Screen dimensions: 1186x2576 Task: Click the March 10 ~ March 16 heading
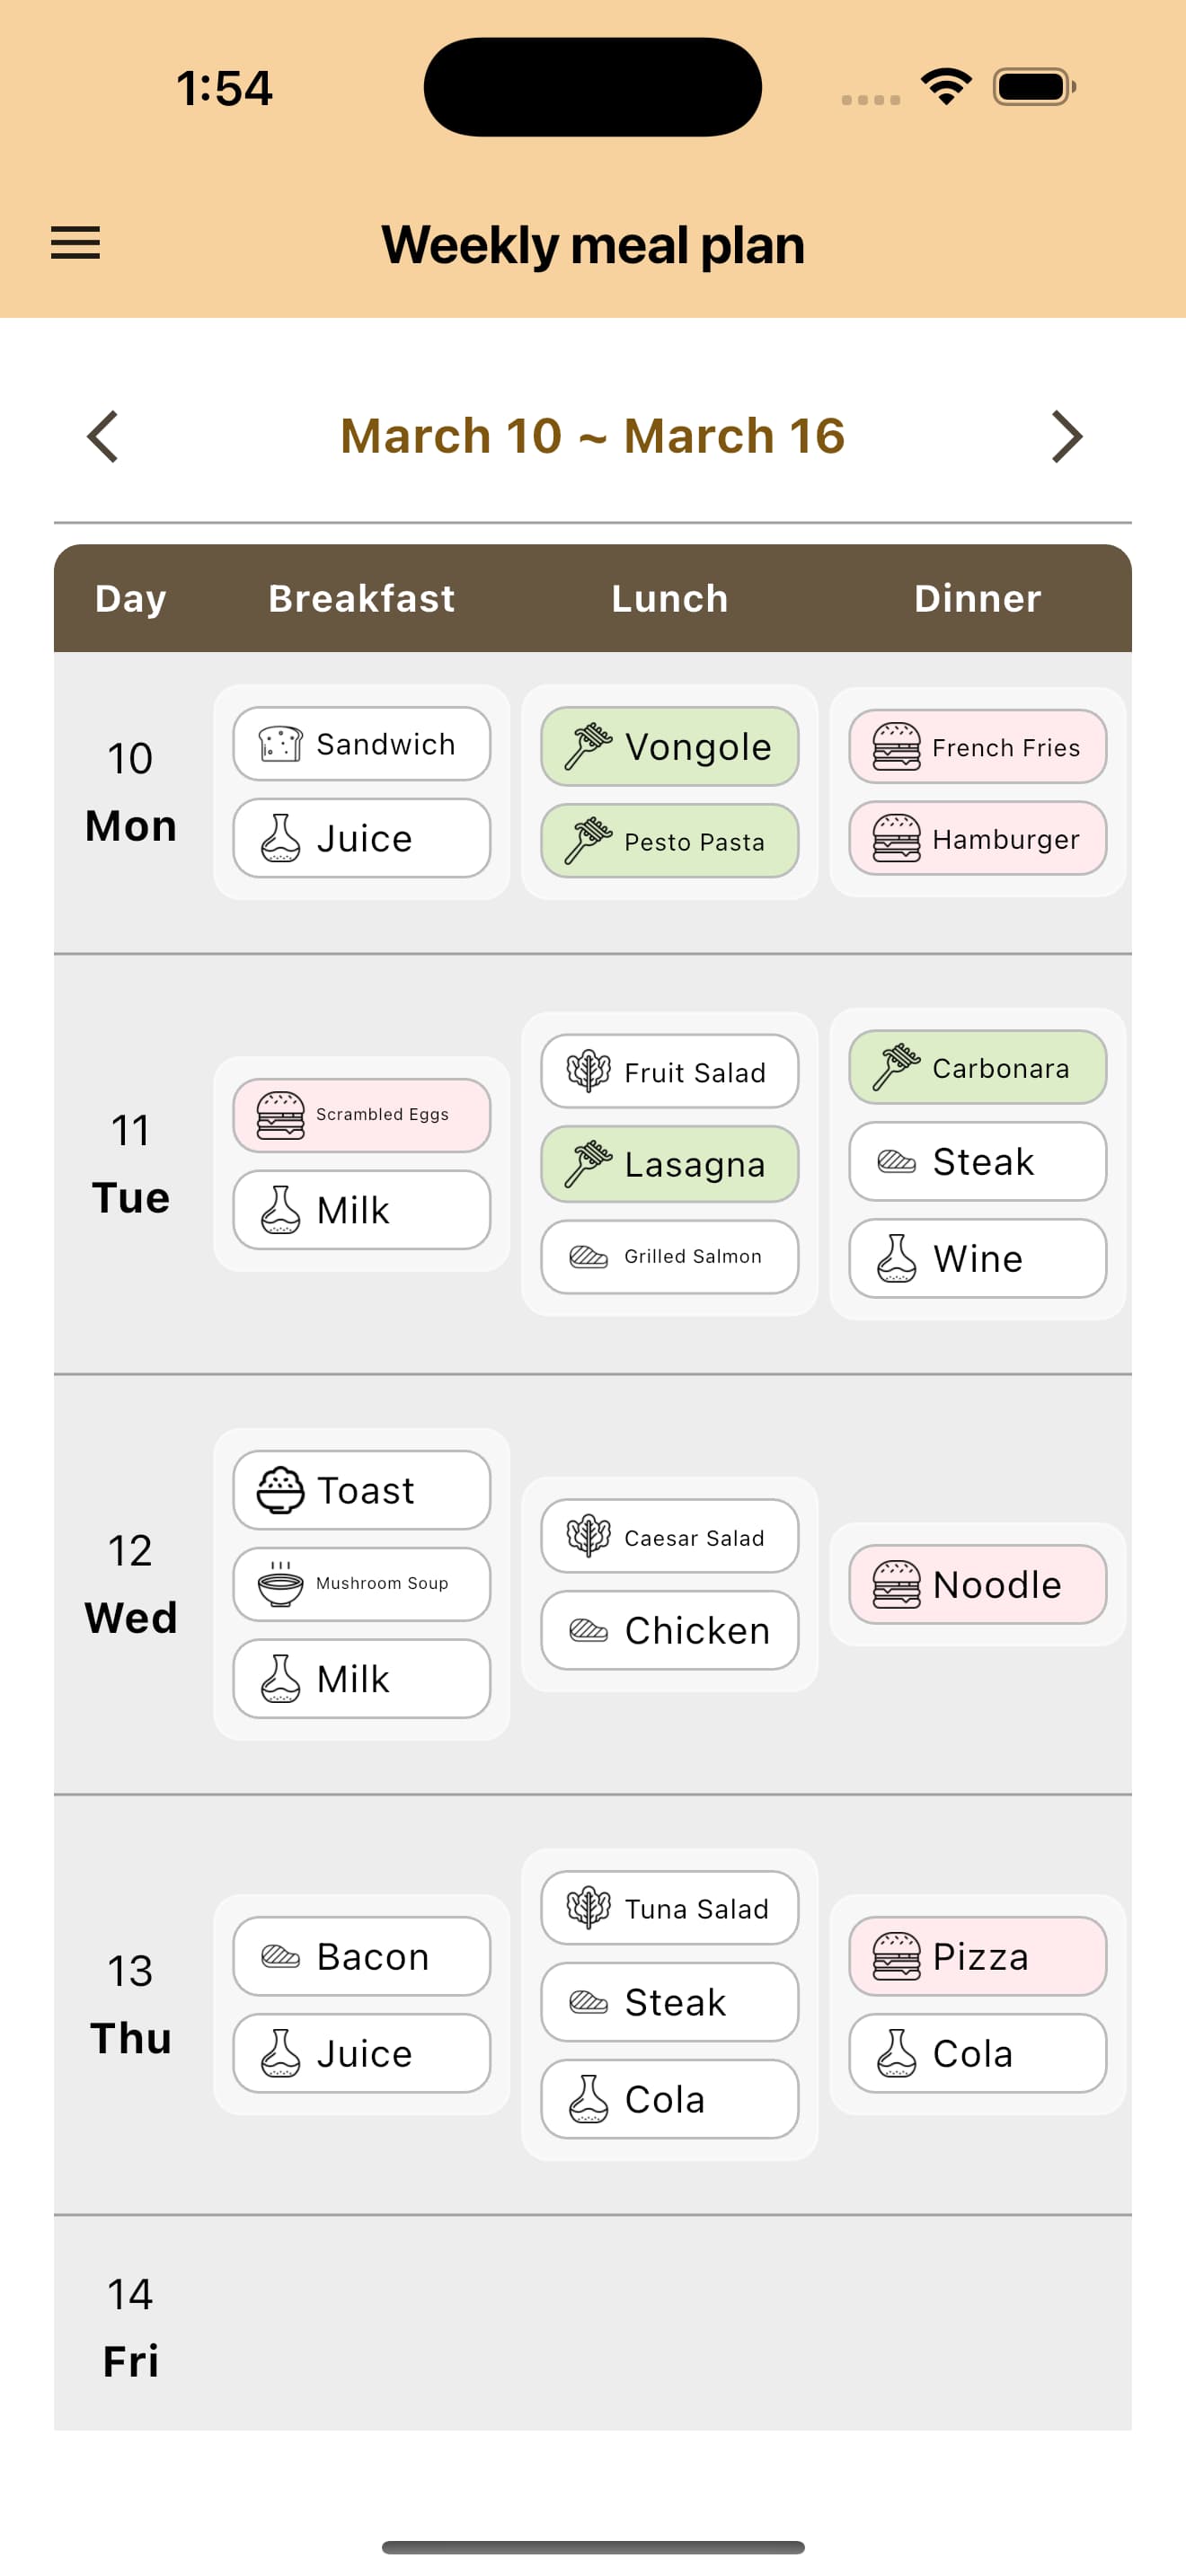point(592,436)
